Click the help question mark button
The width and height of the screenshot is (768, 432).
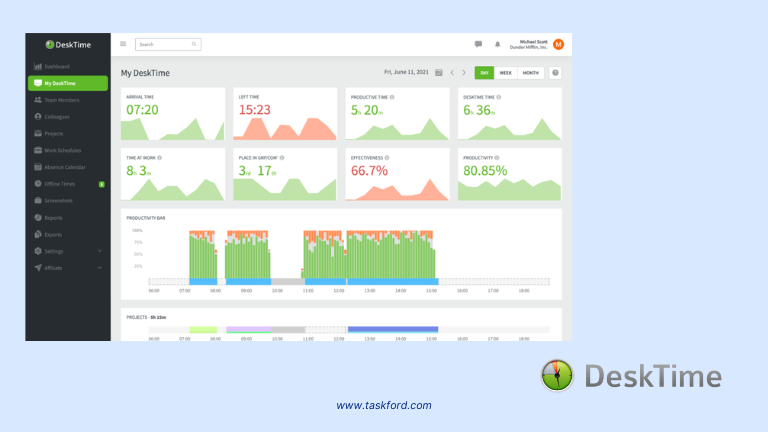click(x=555, y=73)
